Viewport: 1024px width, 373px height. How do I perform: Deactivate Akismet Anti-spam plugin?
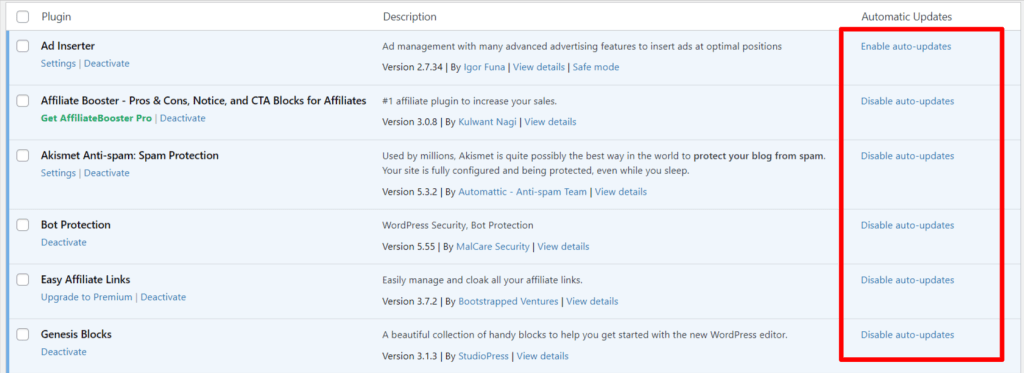[106, 173]
